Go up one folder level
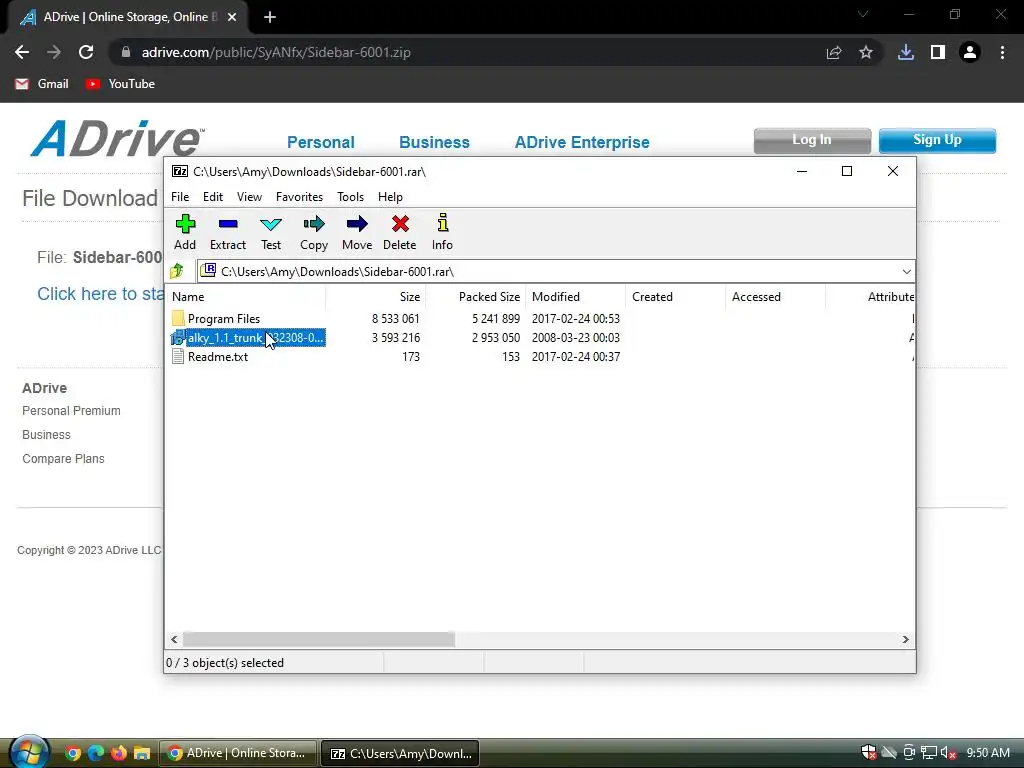This screenshot has height=768, width=1024. [177, 271]
